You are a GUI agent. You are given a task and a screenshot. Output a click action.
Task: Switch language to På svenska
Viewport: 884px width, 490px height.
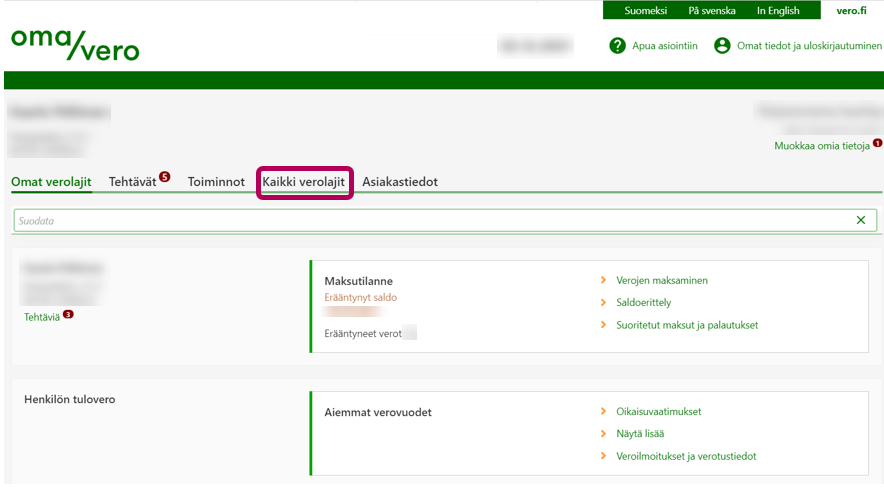click(x=711, y=11)
